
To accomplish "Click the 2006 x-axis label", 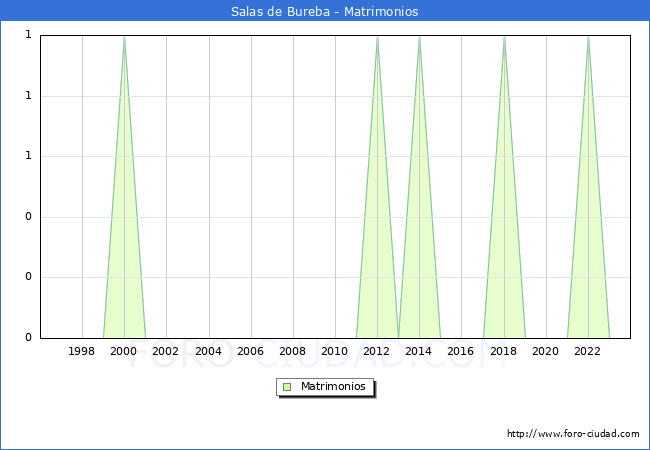I will 250,351.
